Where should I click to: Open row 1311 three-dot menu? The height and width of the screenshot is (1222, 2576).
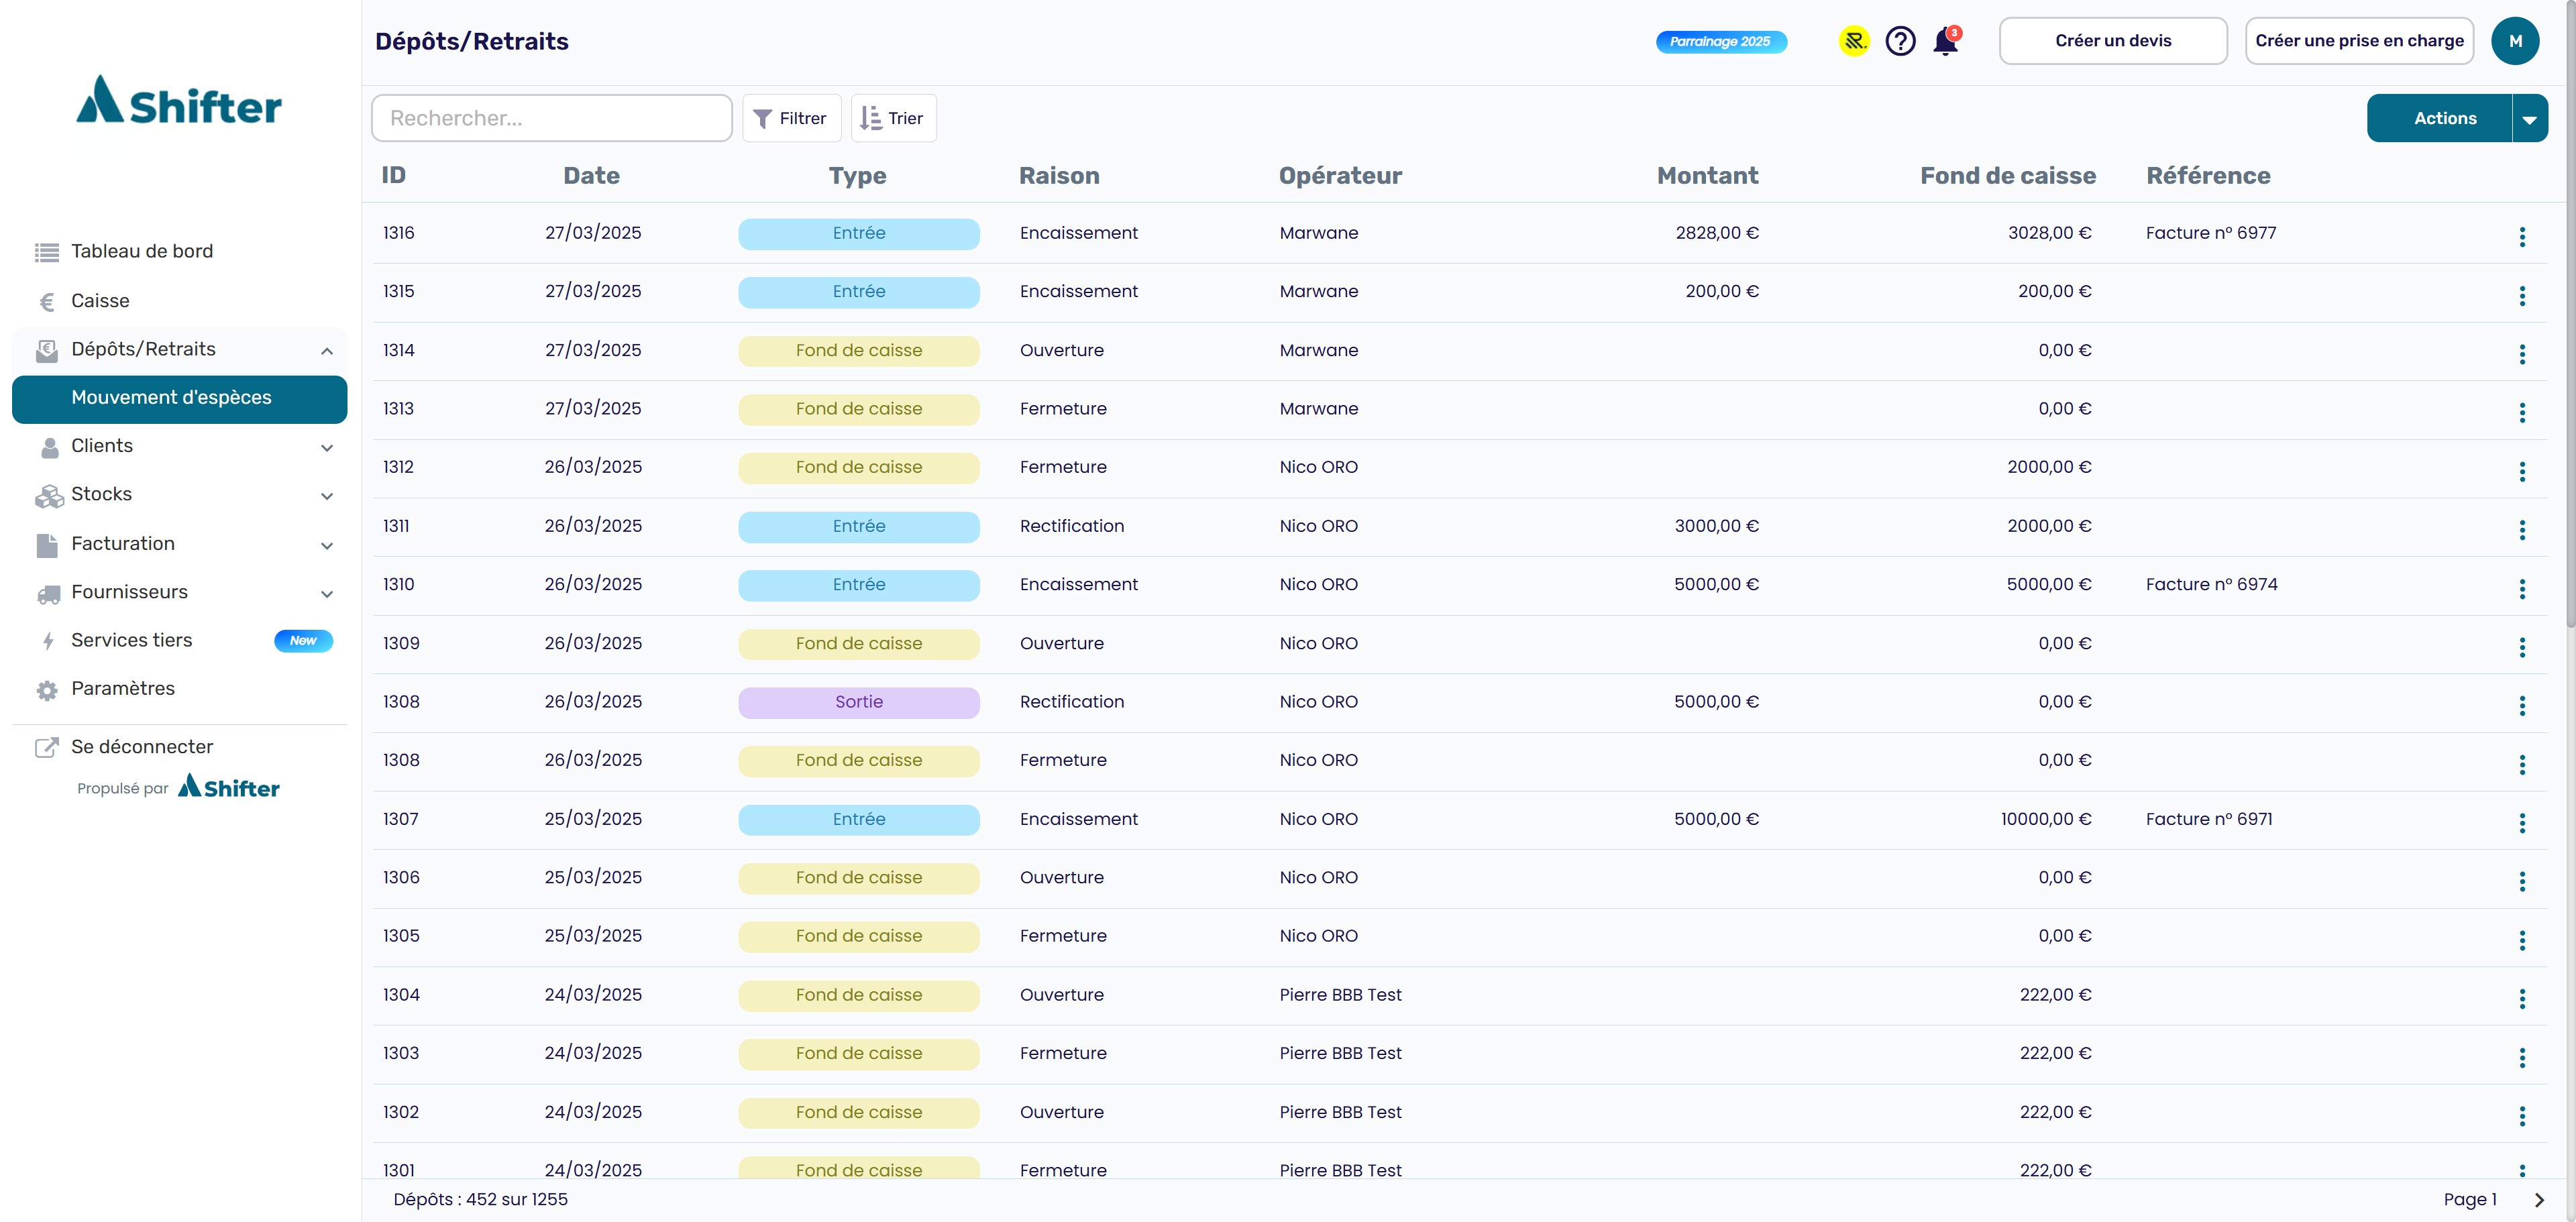[x=2522, y=530]
